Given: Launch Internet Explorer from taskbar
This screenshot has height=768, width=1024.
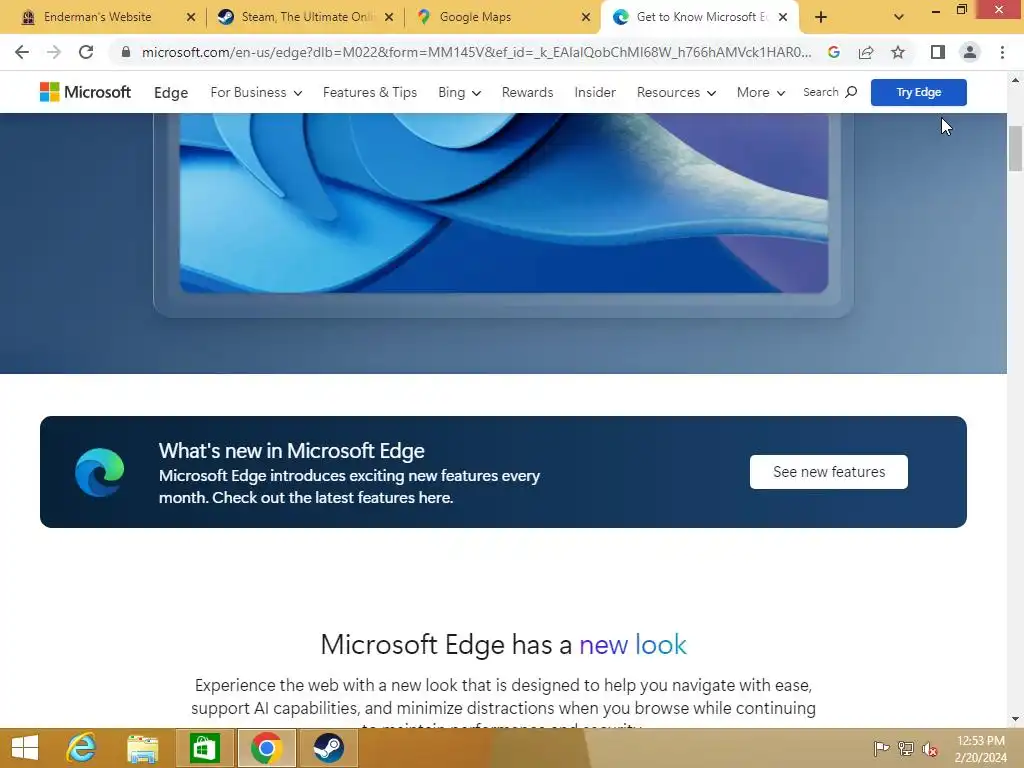Looking at the screenshot, I should pyautogui.click(x=81, y=748).
